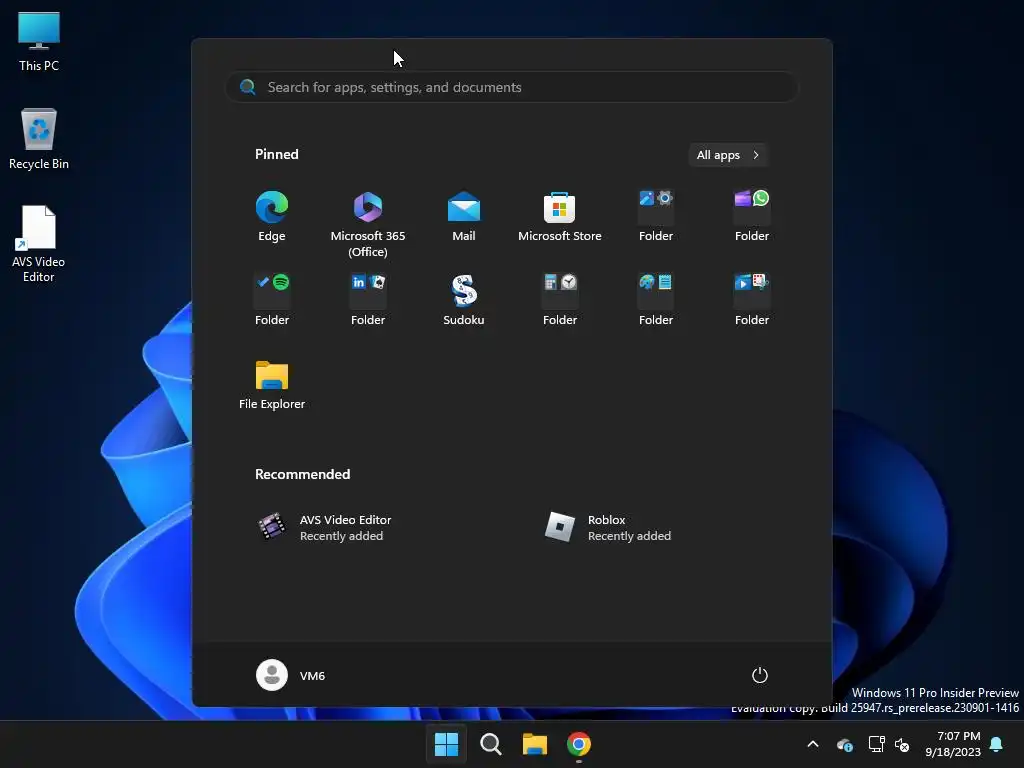Viewport: 1024px width, 768px height.
Task: Launch Microsoft 365 (Office) from pinned apps
Action: point(368,223)
